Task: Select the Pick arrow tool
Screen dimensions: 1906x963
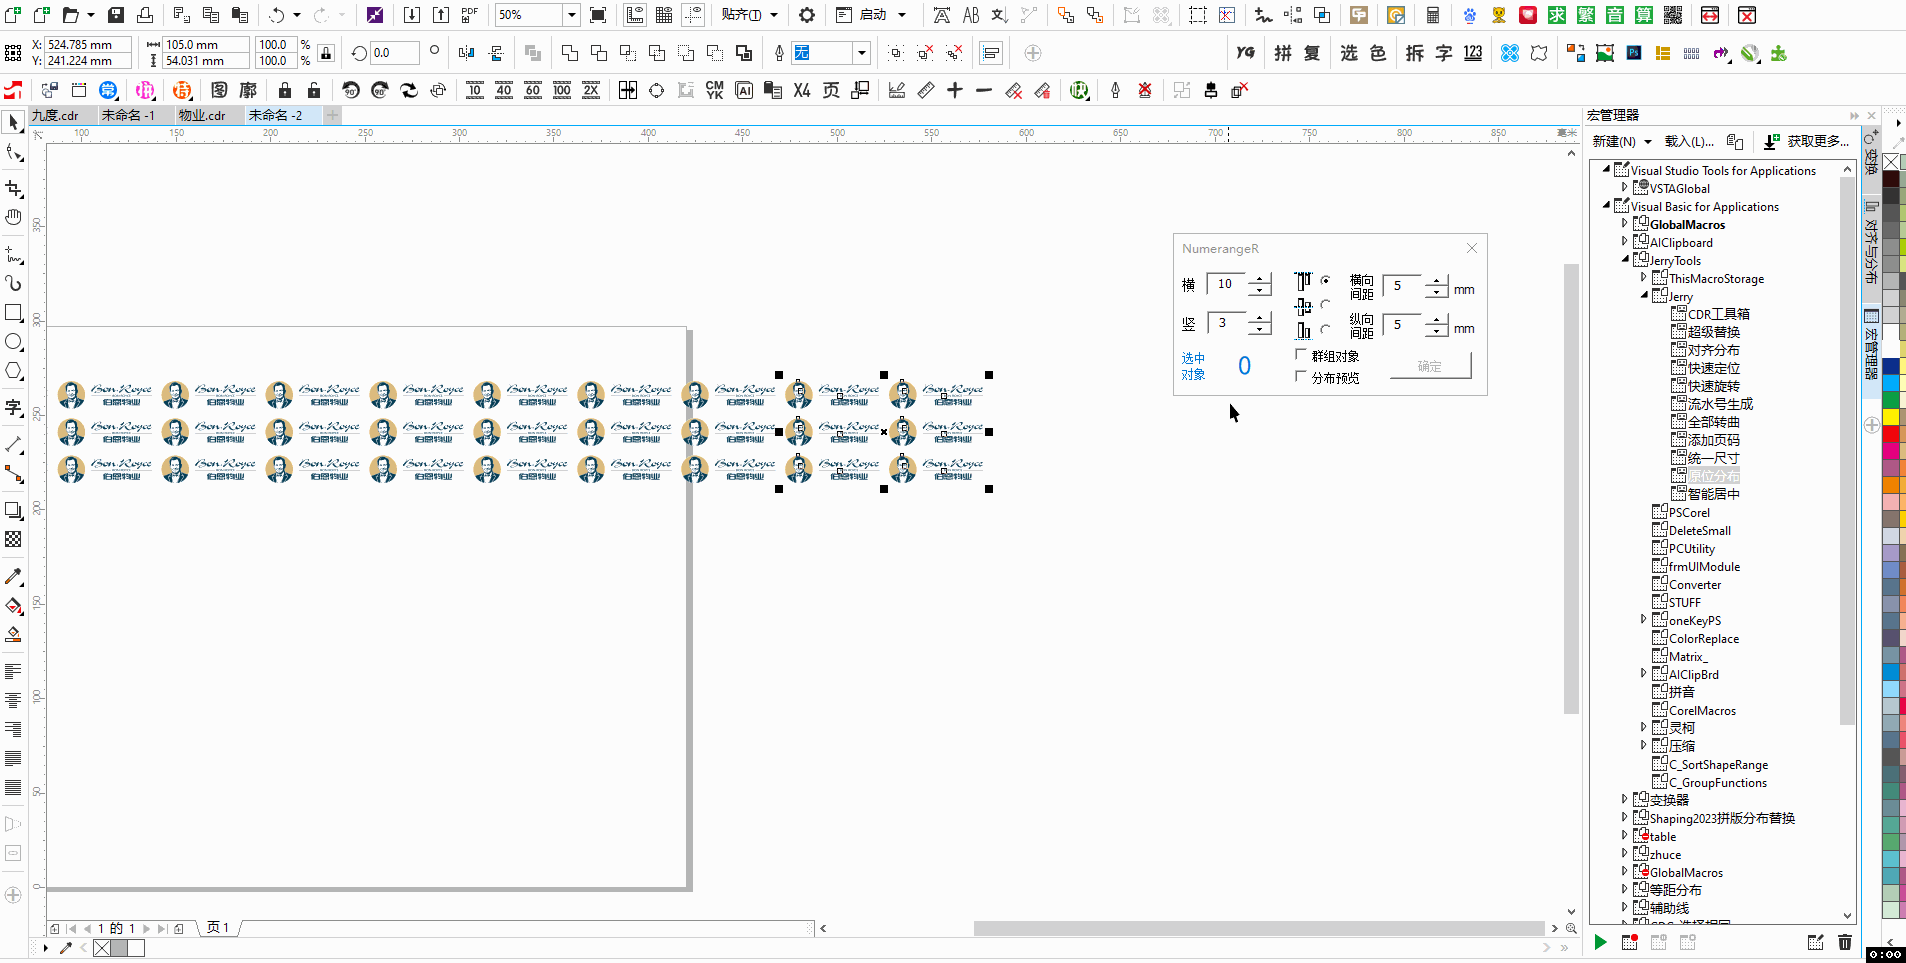Action: [x=14, y=123]
